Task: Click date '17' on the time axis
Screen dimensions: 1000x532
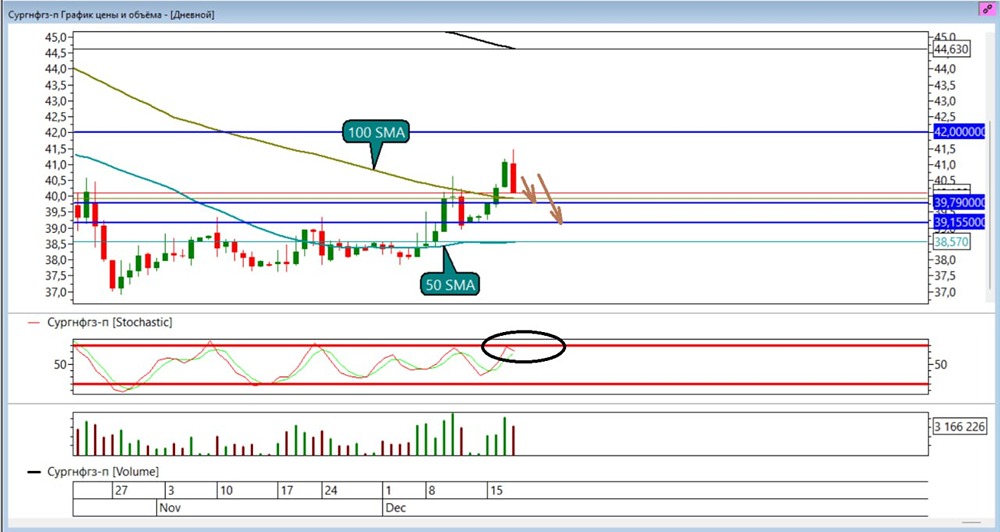Action: click(287, 491)
